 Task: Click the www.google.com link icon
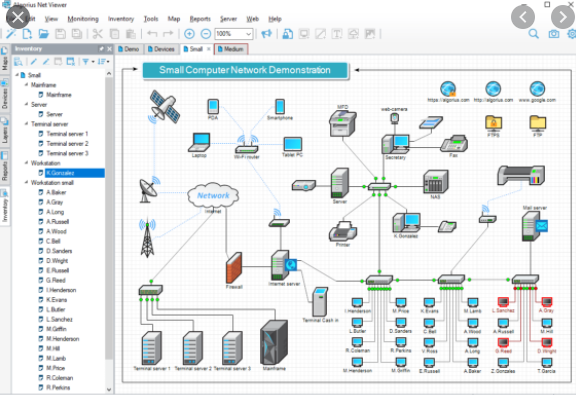537,89
